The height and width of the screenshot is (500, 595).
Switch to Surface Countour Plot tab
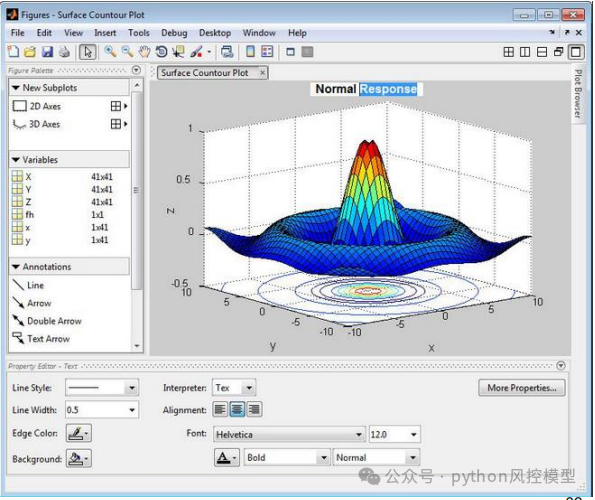point(205,73)
